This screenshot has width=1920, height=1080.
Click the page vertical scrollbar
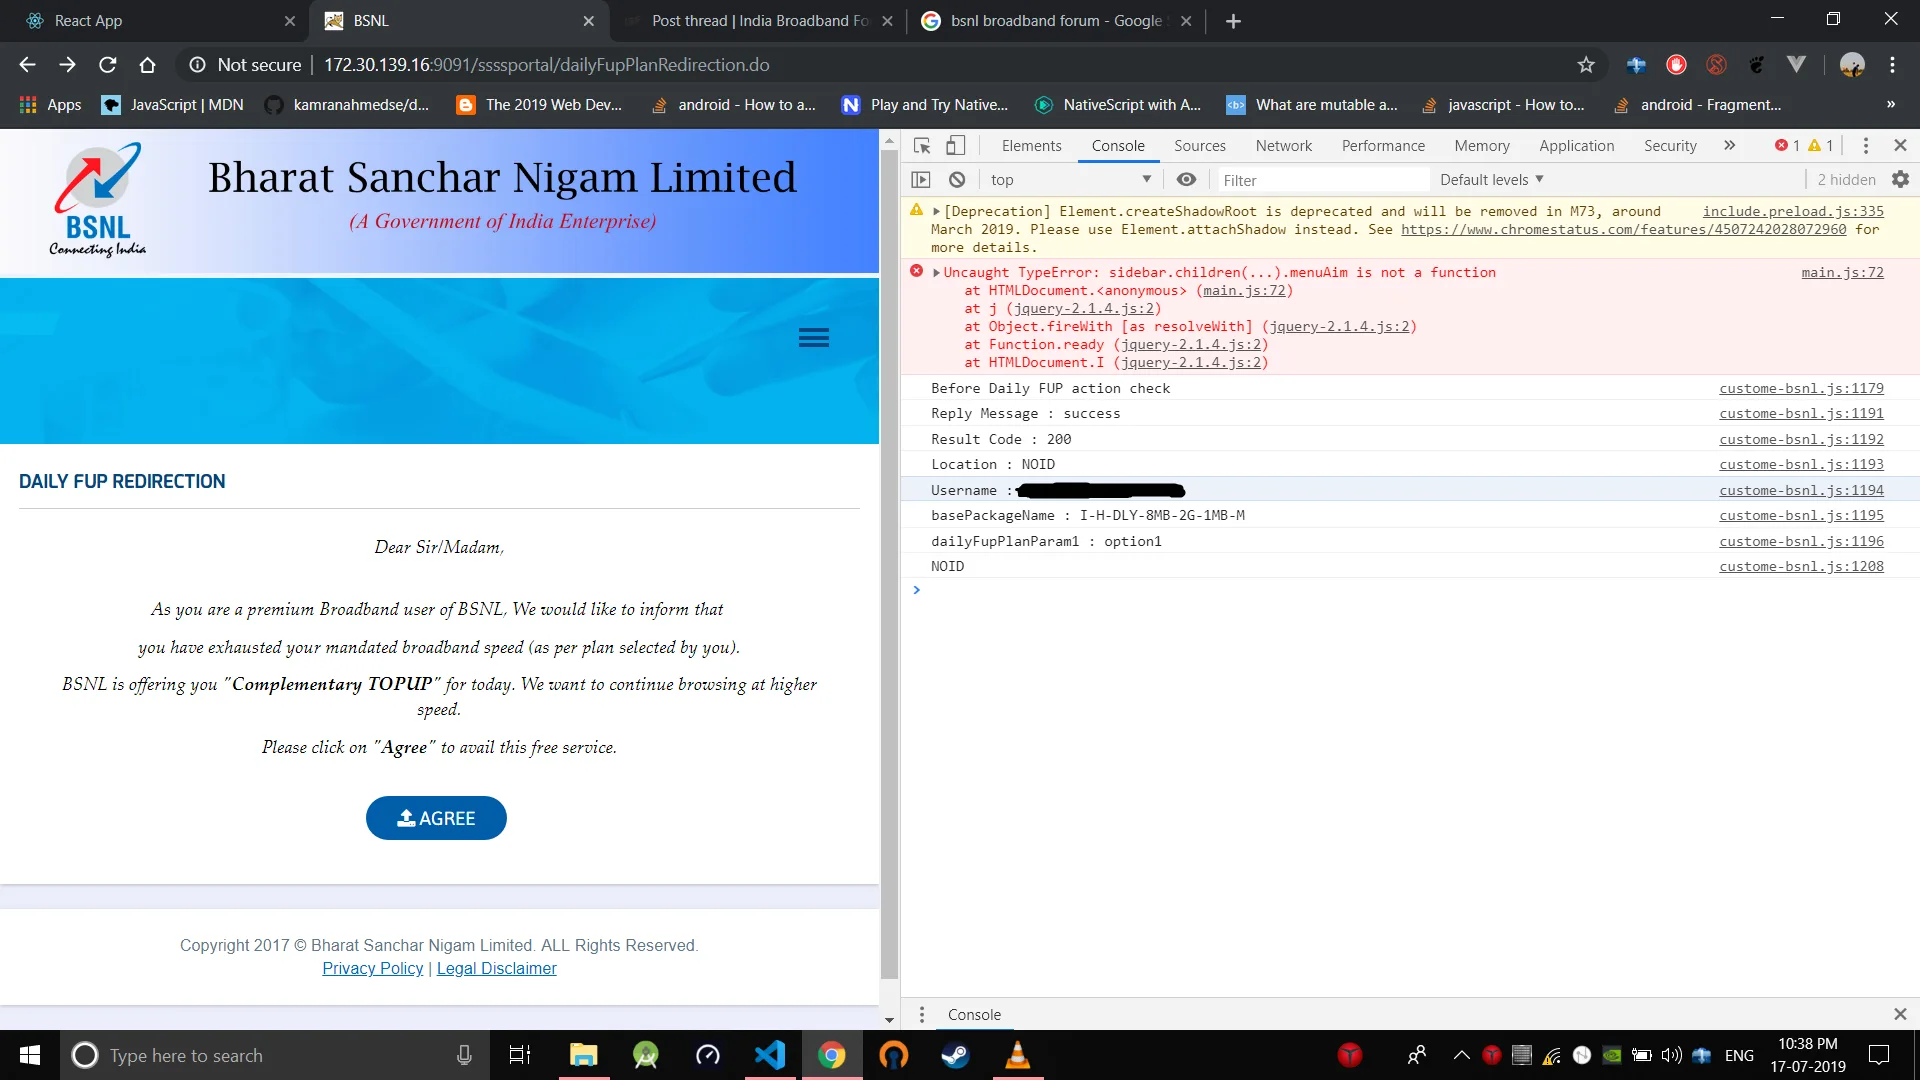tap(889, 560)
